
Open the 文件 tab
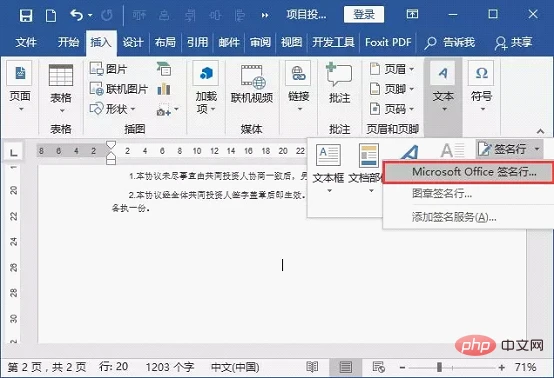click(25, 42)
